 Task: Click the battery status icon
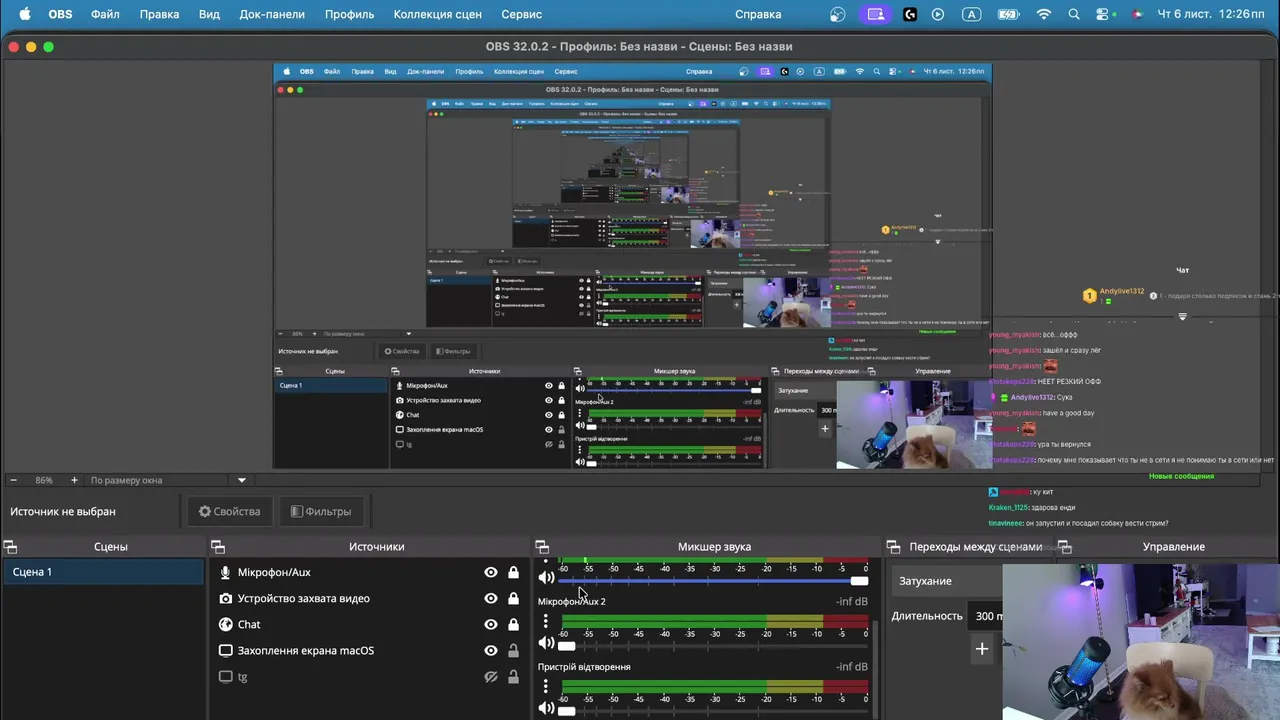(x=1008, y=14)
